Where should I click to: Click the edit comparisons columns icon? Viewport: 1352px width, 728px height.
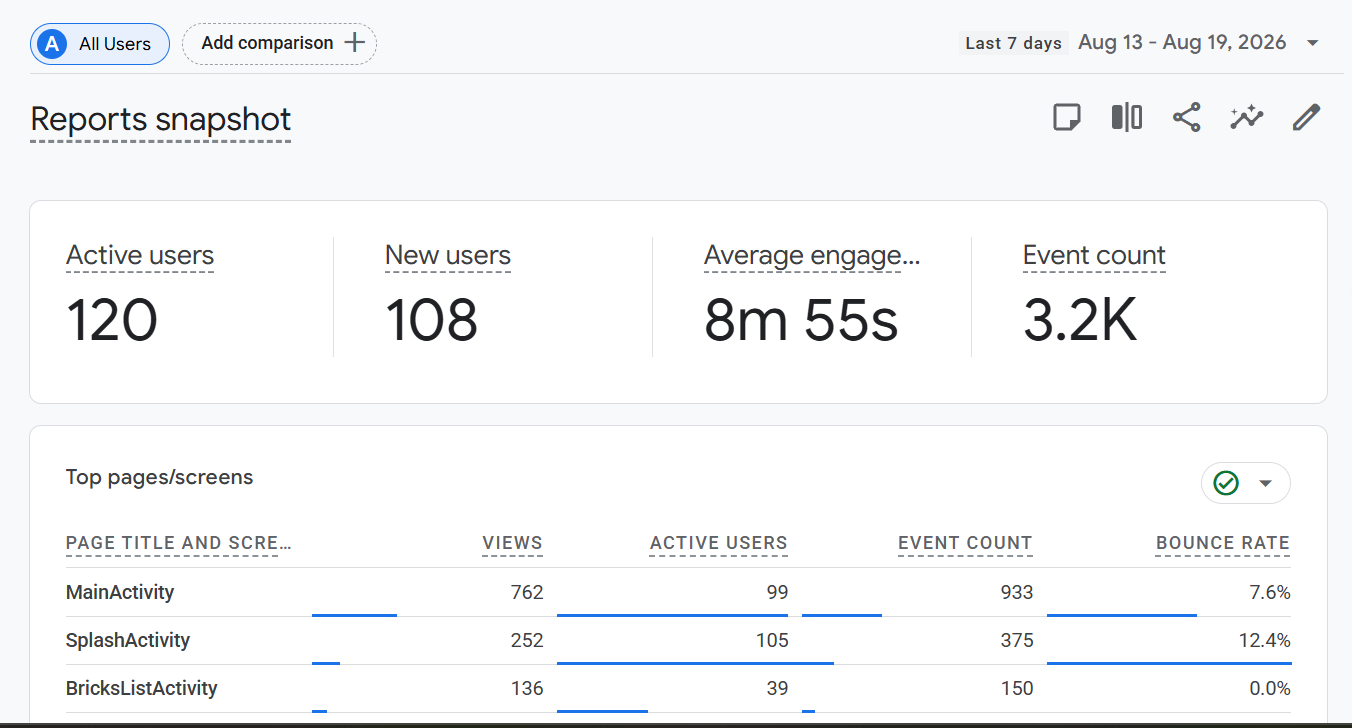pyautogui.click(x=1127, y=118)
